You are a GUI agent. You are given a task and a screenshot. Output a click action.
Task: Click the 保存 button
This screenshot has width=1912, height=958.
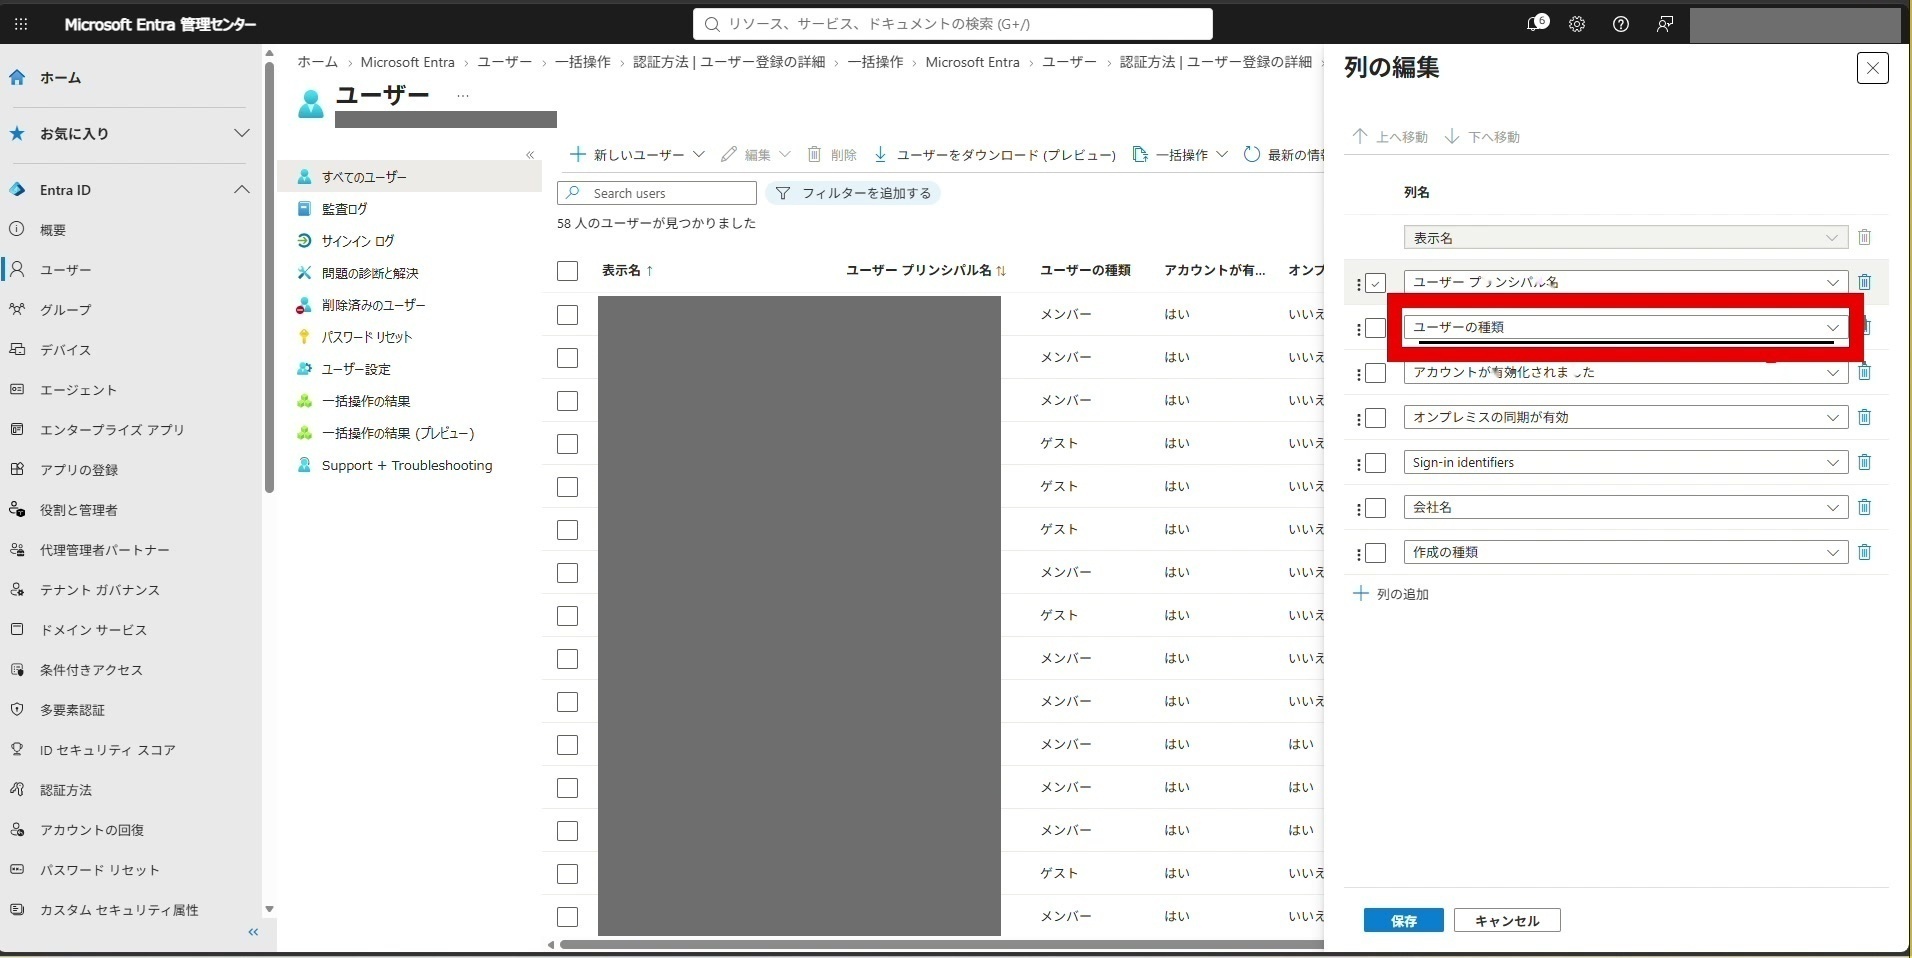click(1403, 920)
